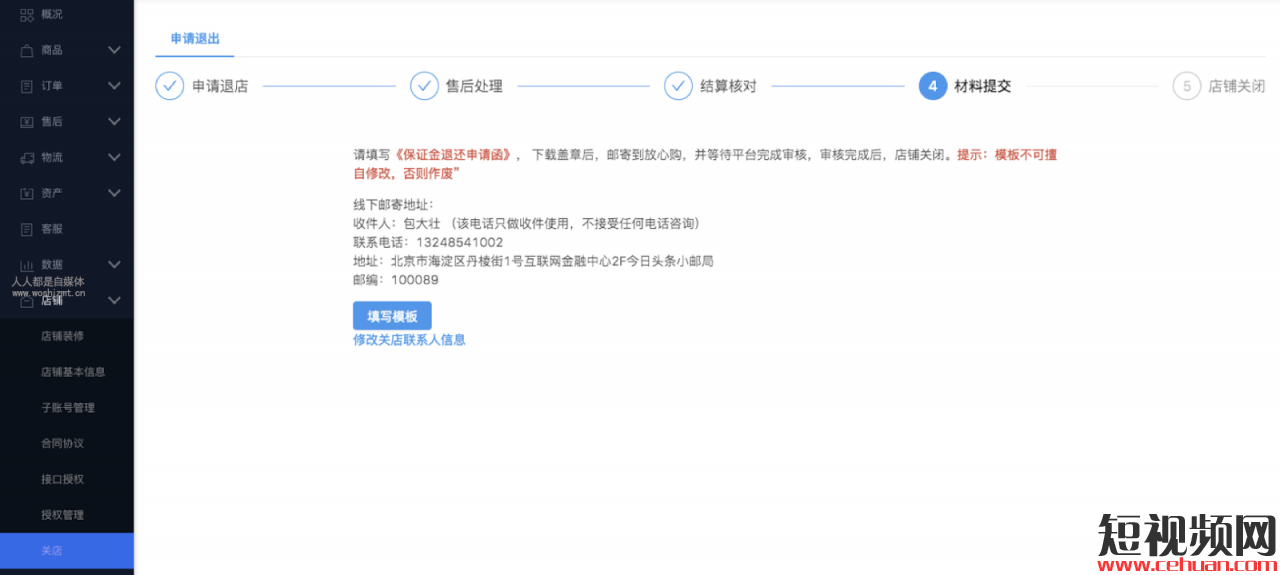
Task: Open 子账号管理 in sidebar submenu
Action: pos(67,408)
